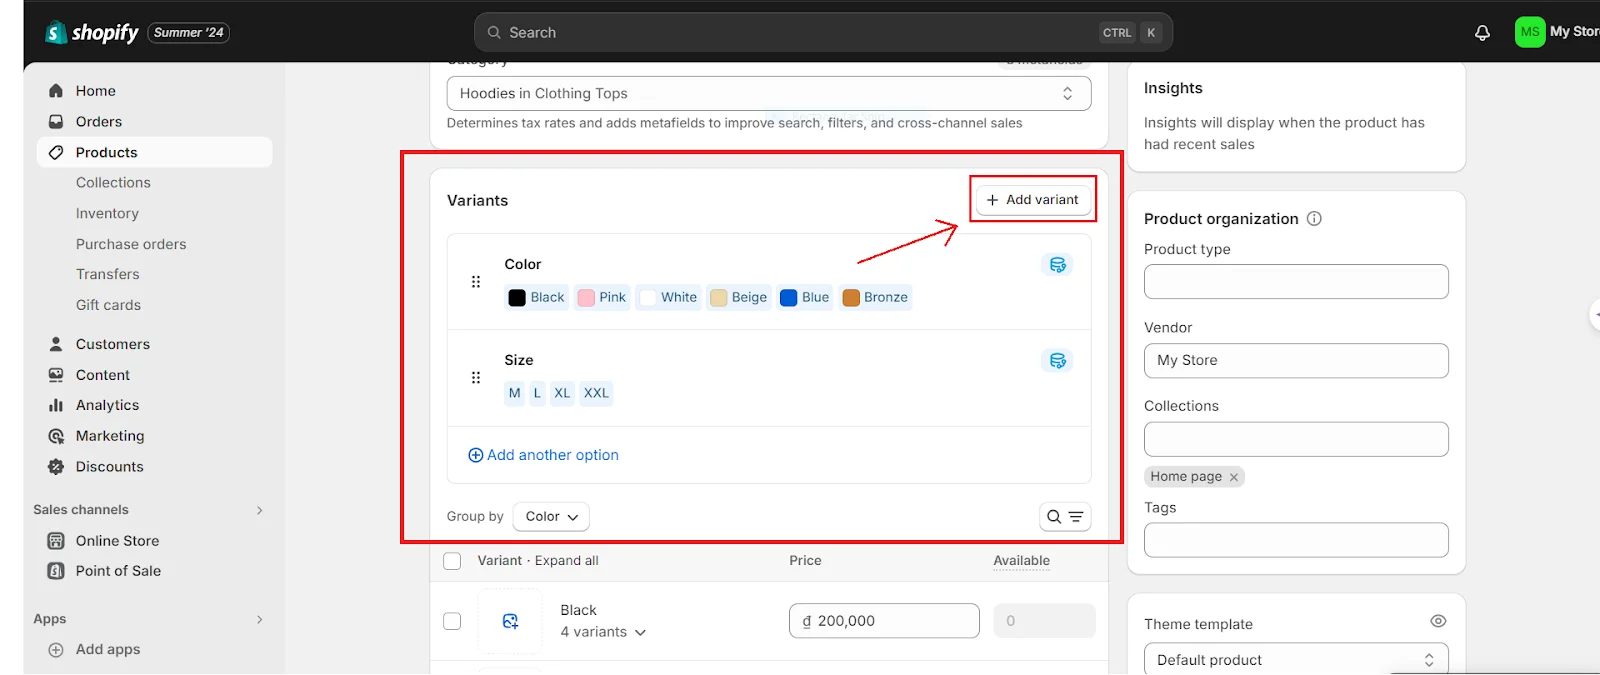Click the XXL size value
The height and width of the screenshot is (675, 1600).
pyautogui.click(x=596, y=393)
